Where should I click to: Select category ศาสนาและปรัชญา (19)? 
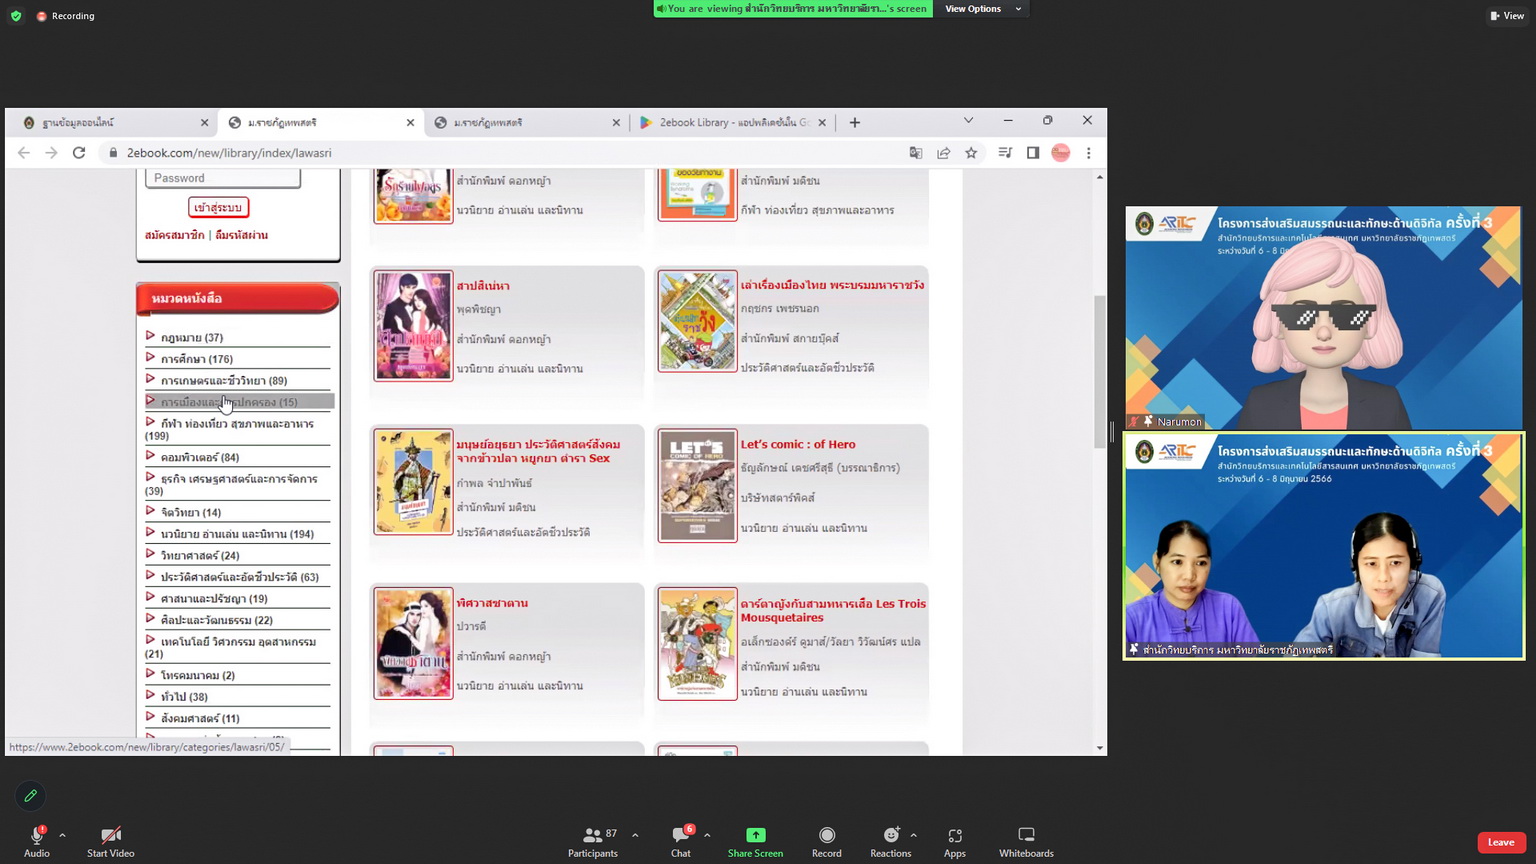point(214,598)
